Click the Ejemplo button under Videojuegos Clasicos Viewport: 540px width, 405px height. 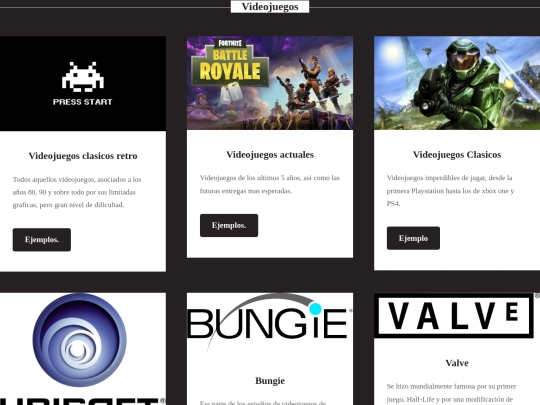(413, 238)
